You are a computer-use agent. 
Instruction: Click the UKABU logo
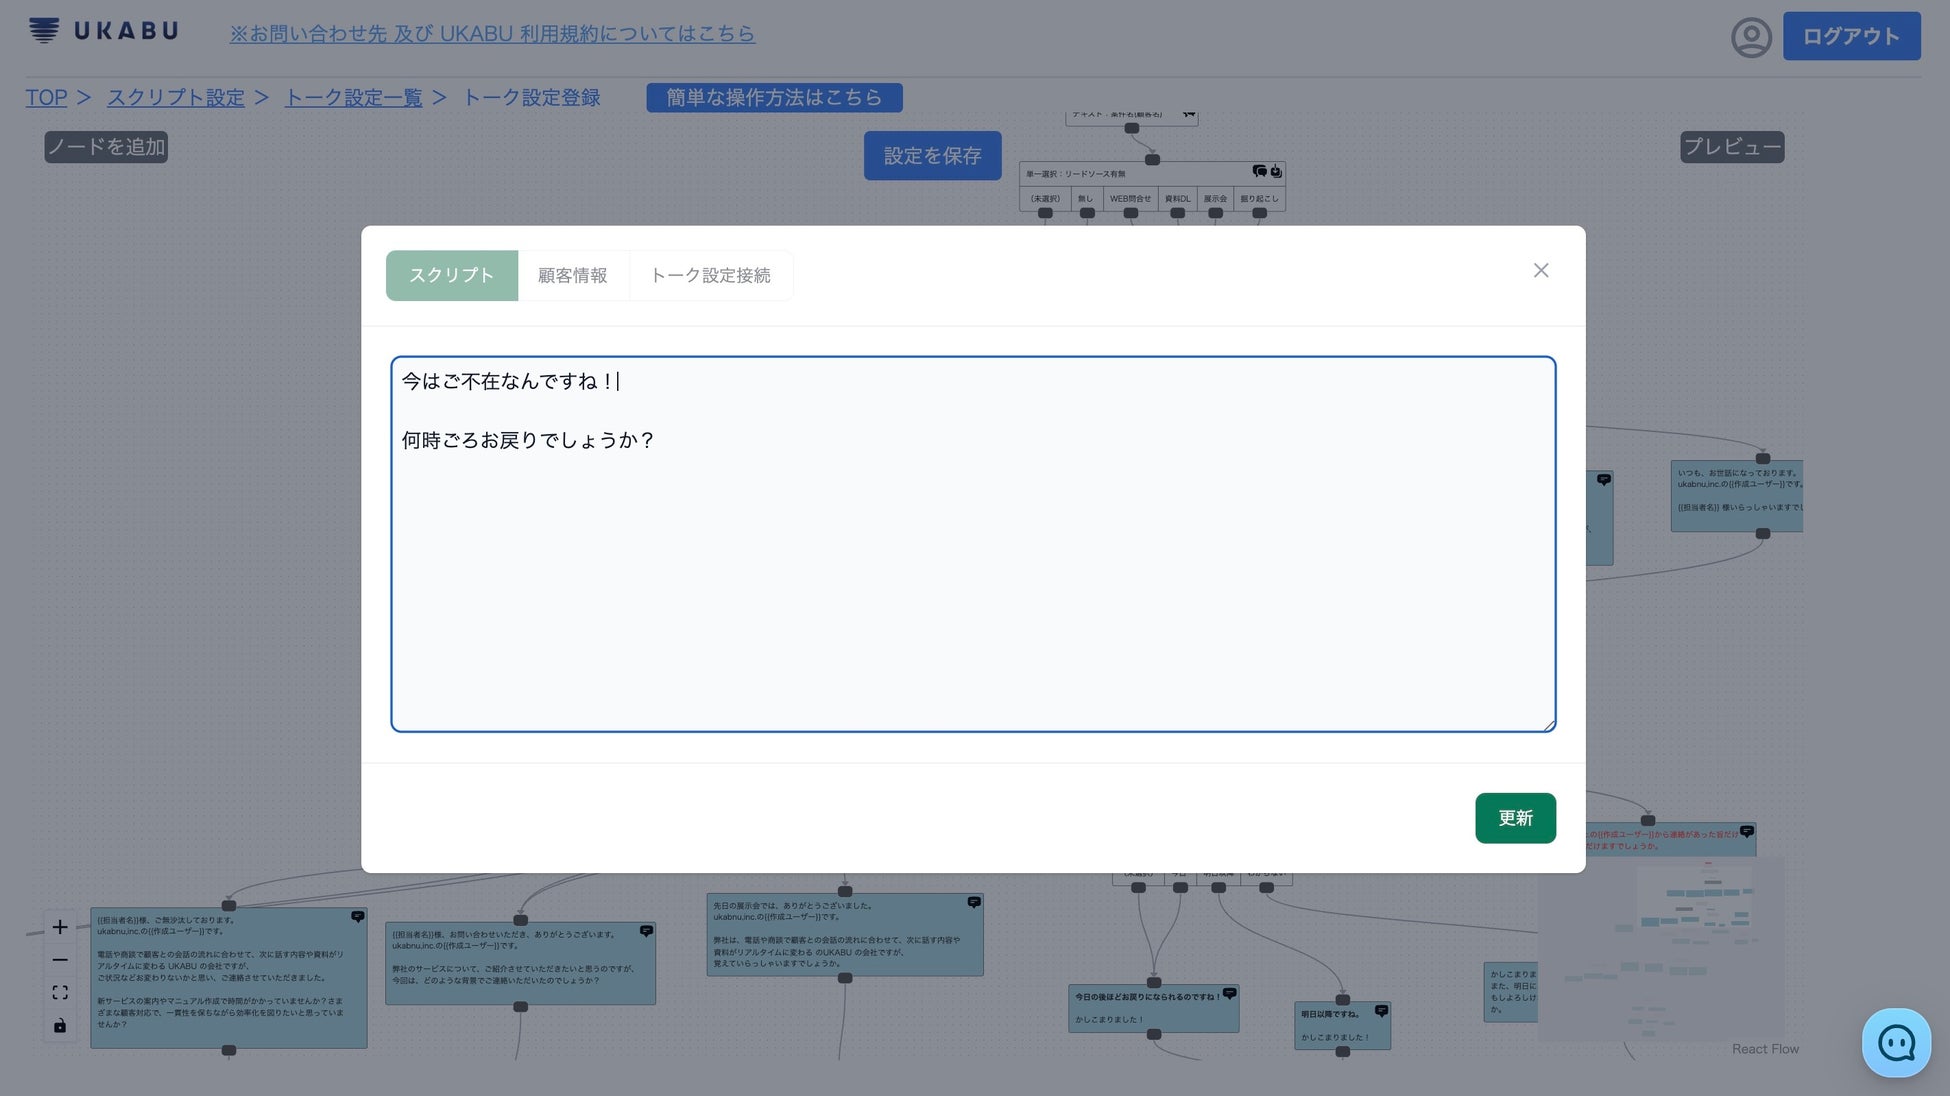pyautogui.click(x=104, y=31)
